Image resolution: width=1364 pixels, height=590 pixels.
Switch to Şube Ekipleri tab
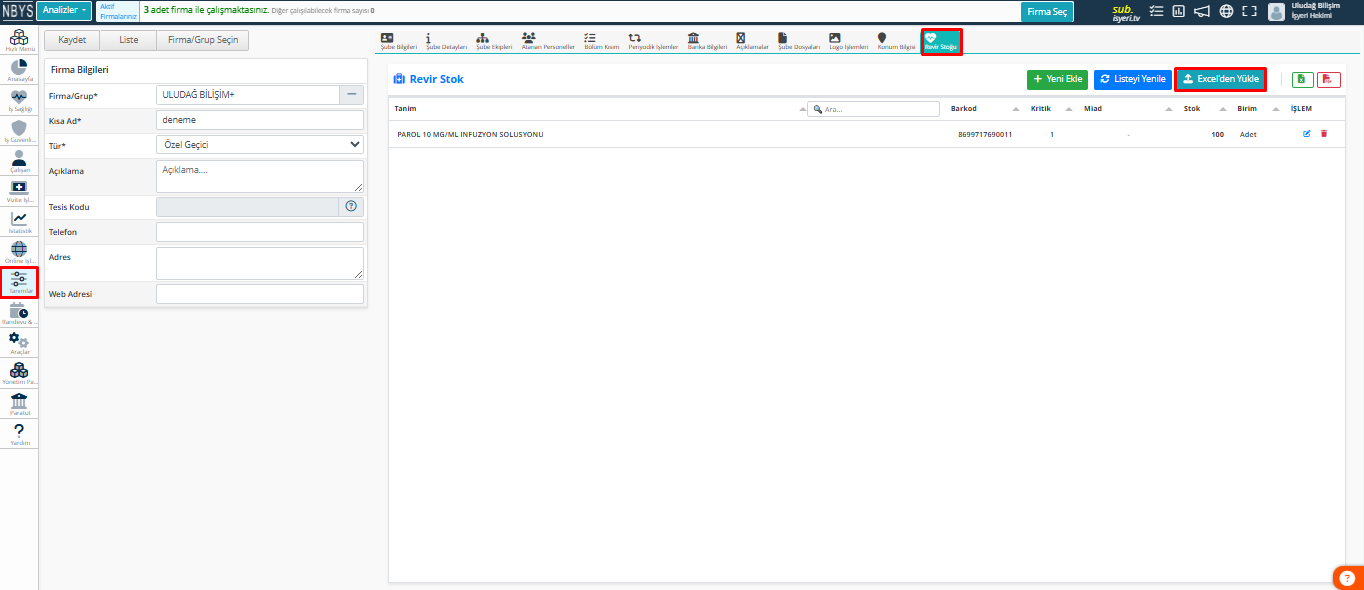coord(495,41)
